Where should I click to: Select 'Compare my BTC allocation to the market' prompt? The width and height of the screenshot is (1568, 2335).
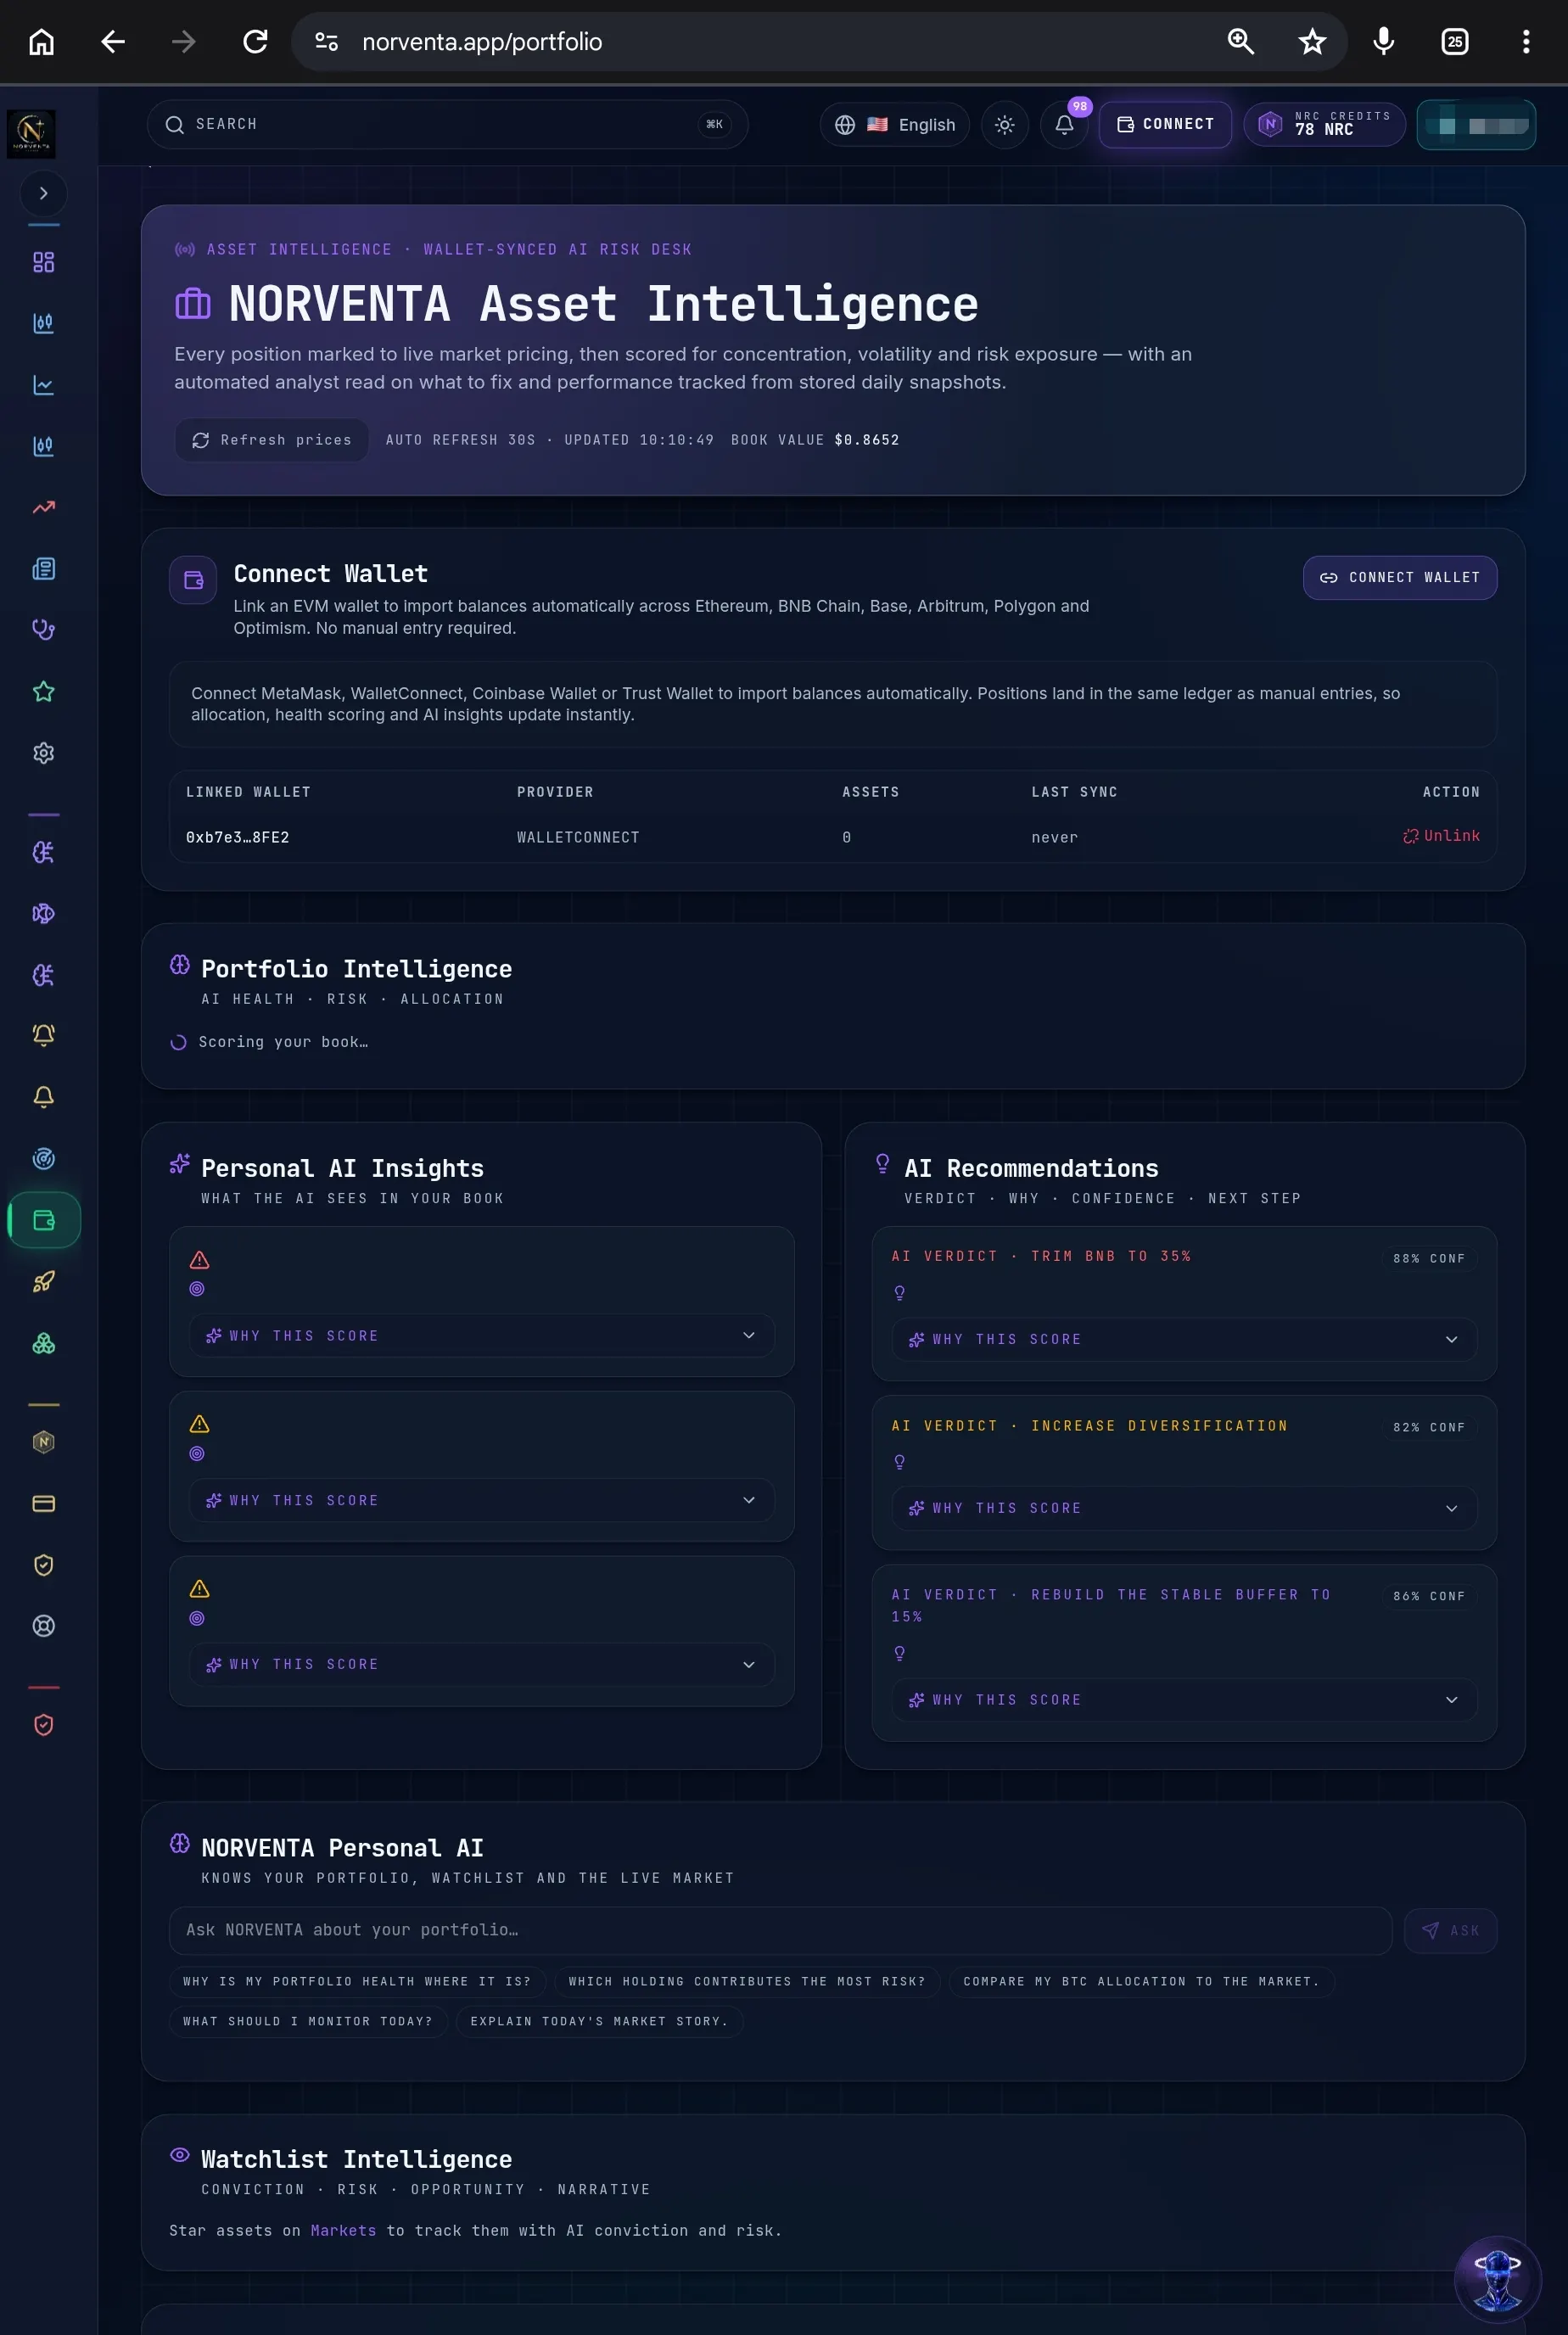click(1141, 1981)
